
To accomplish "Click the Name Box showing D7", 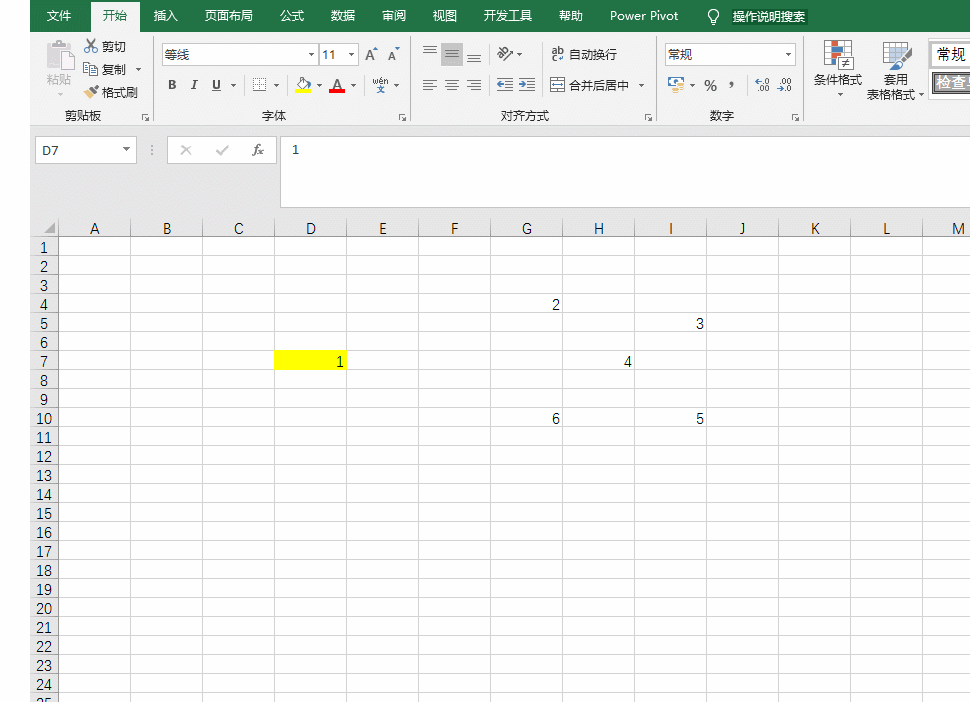I will 85,150.
